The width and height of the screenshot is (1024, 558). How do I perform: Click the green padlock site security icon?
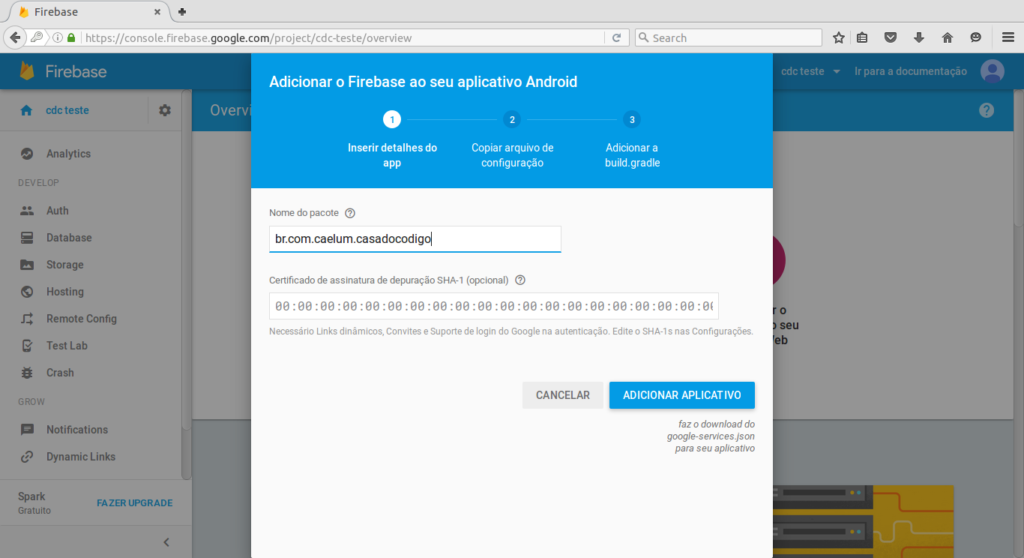tap(71, 38)
